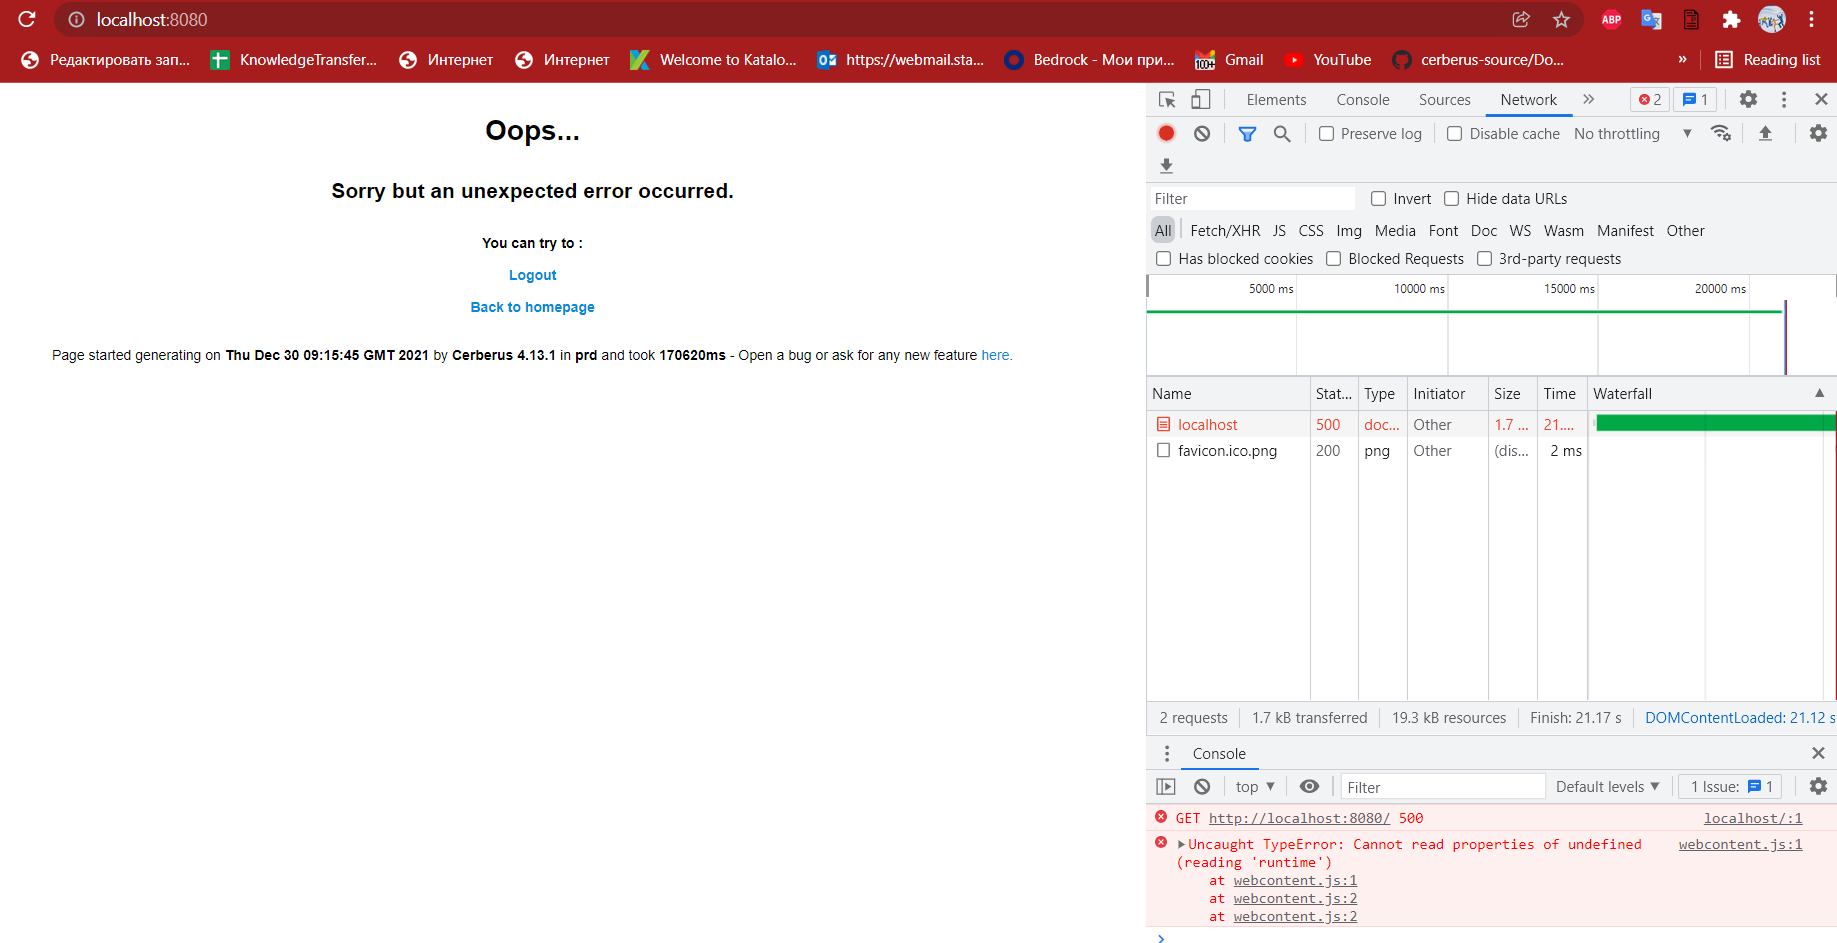
Task: Switch to the Sources tab
Action: [x=1444, y=99]
